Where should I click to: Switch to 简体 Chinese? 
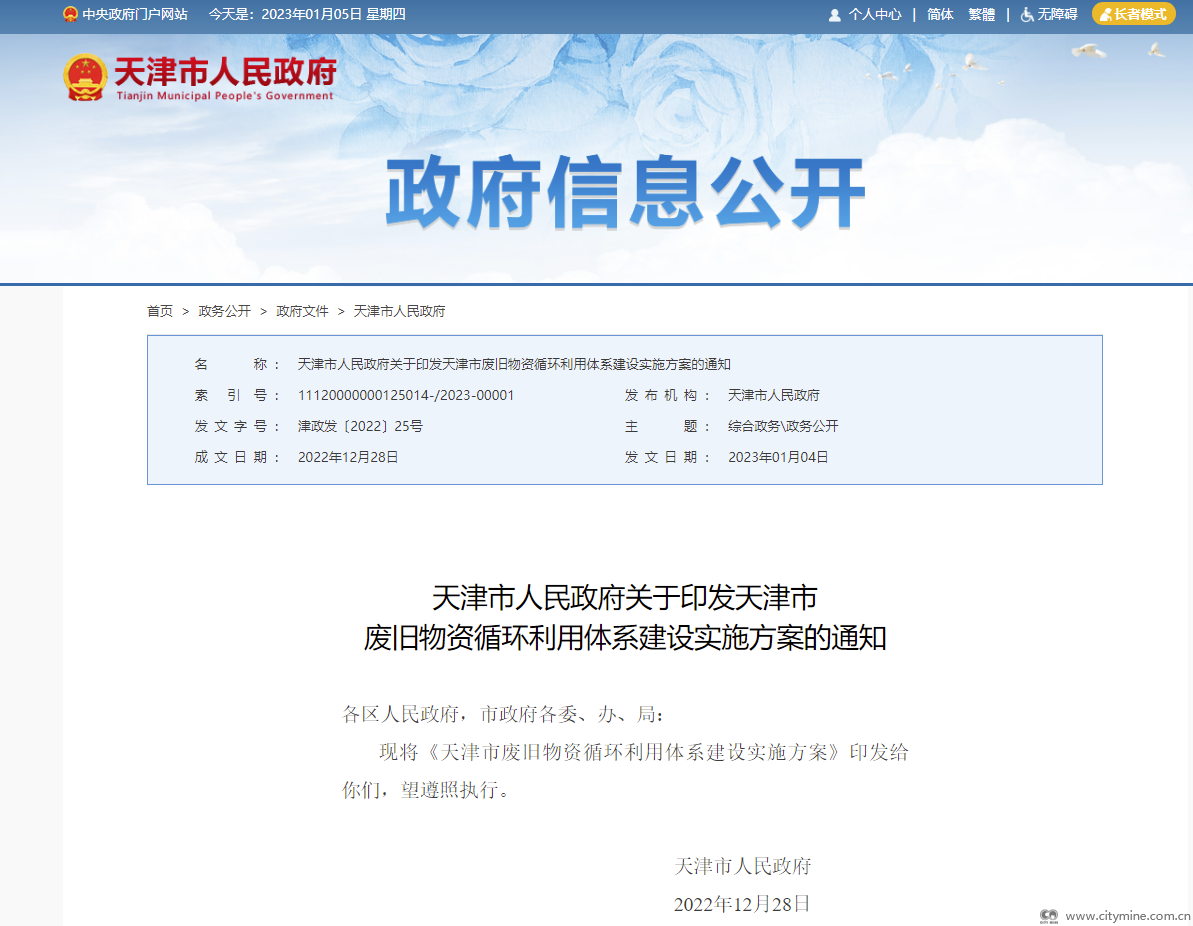(x=940, y=15)
